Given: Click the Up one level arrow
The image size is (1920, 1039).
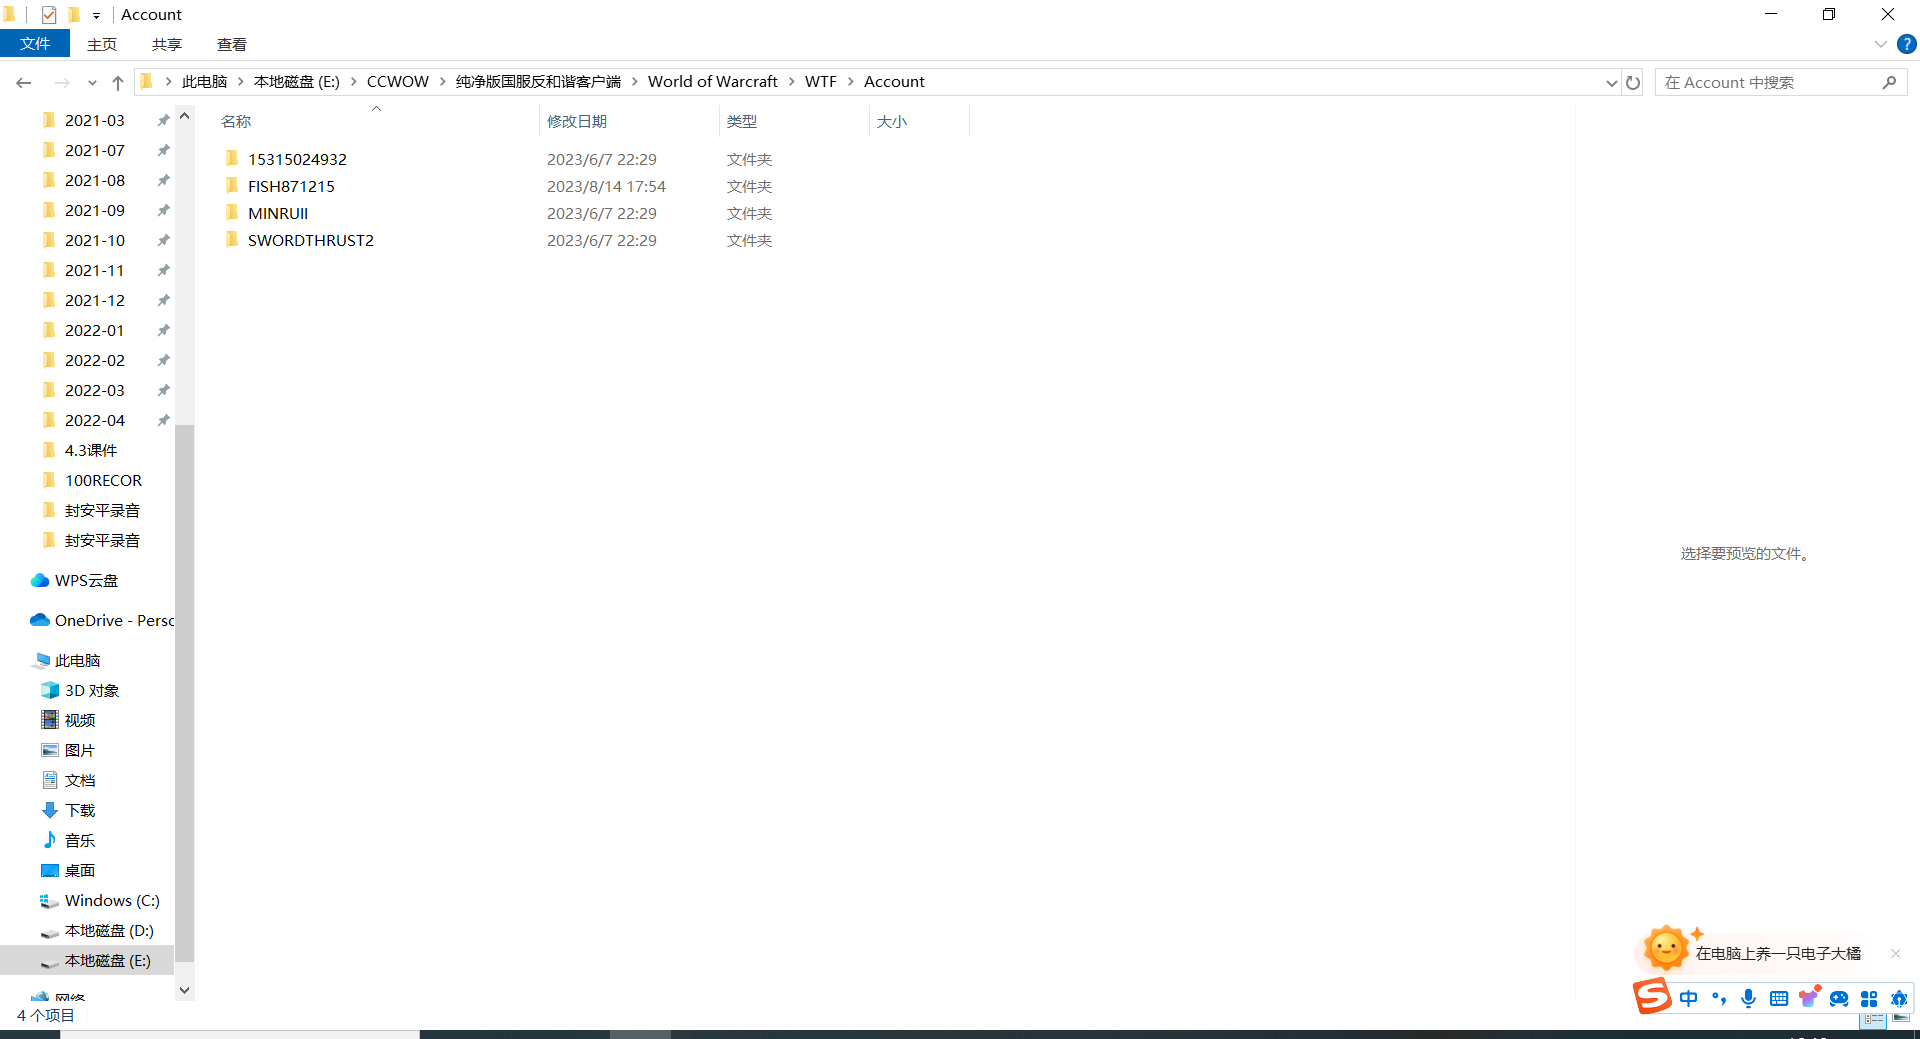Looking at the screenshot, I should click(118, 83).
